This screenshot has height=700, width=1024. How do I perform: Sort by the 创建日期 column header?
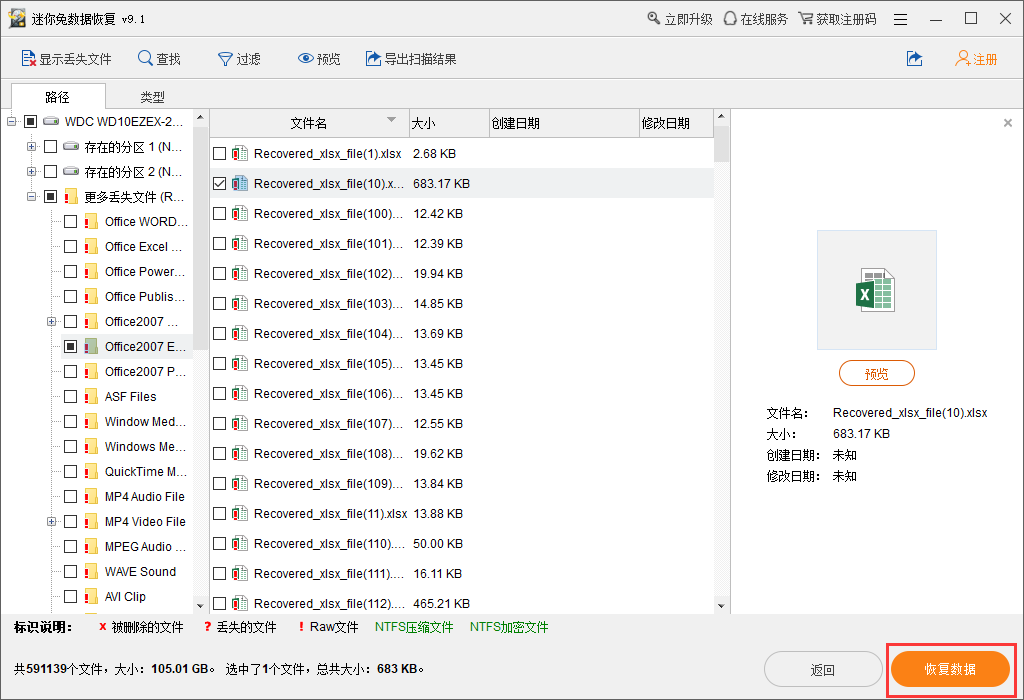pyautogui.click(x=564, y=123)
